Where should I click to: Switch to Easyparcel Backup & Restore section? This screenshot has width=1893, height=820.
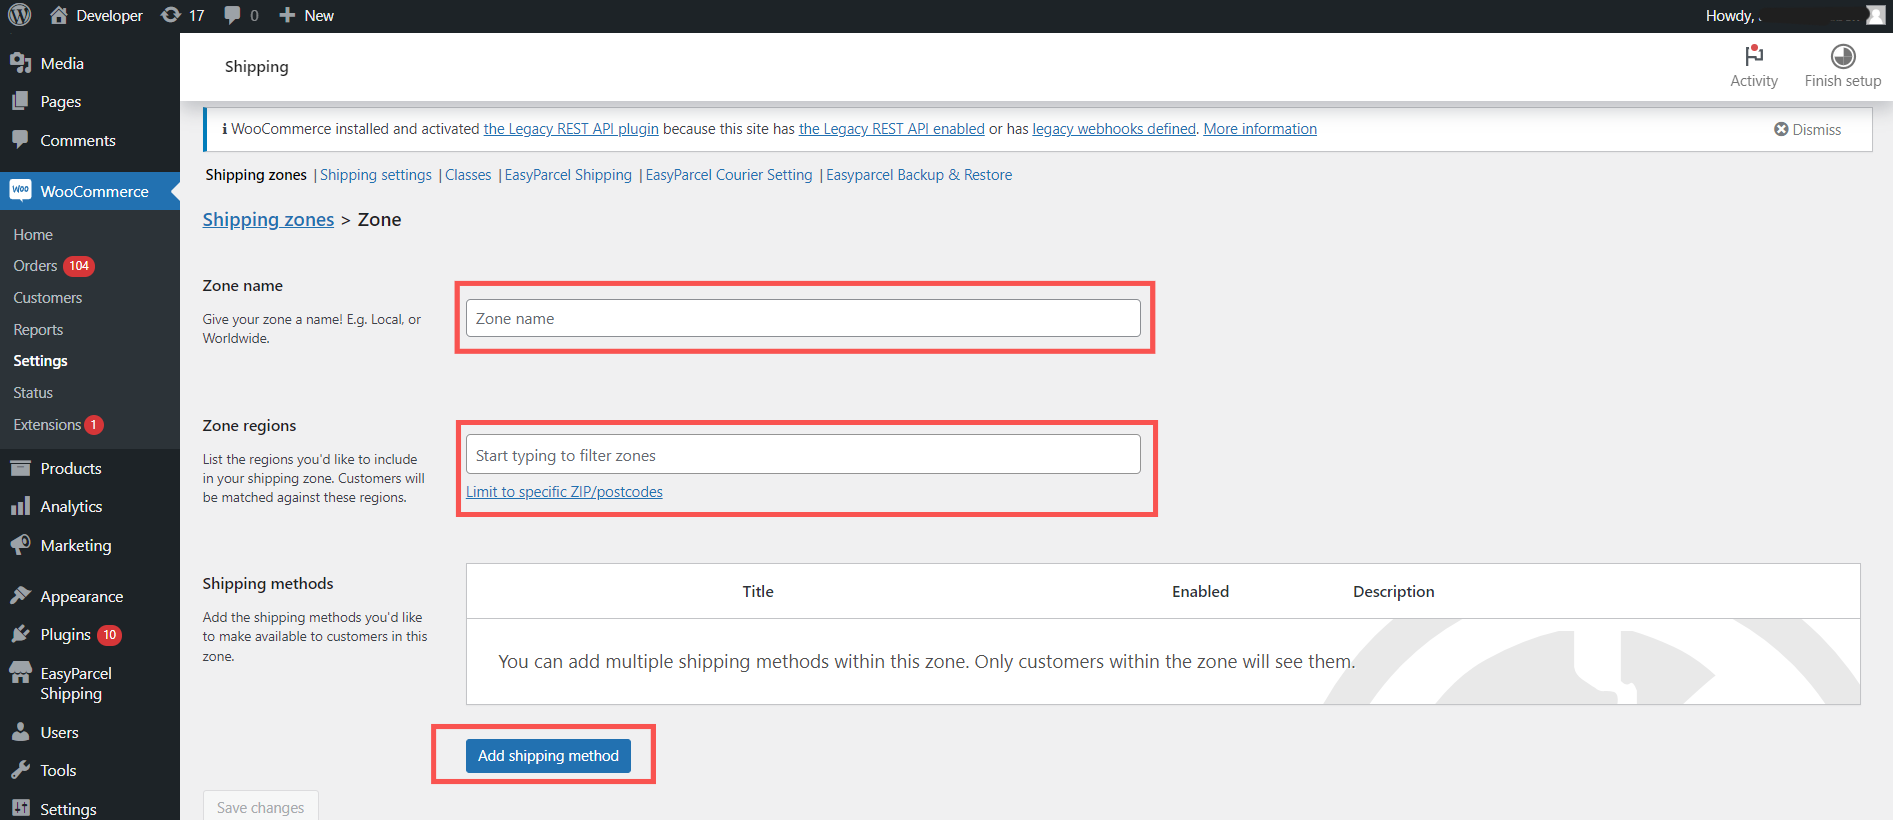[919, 175]
